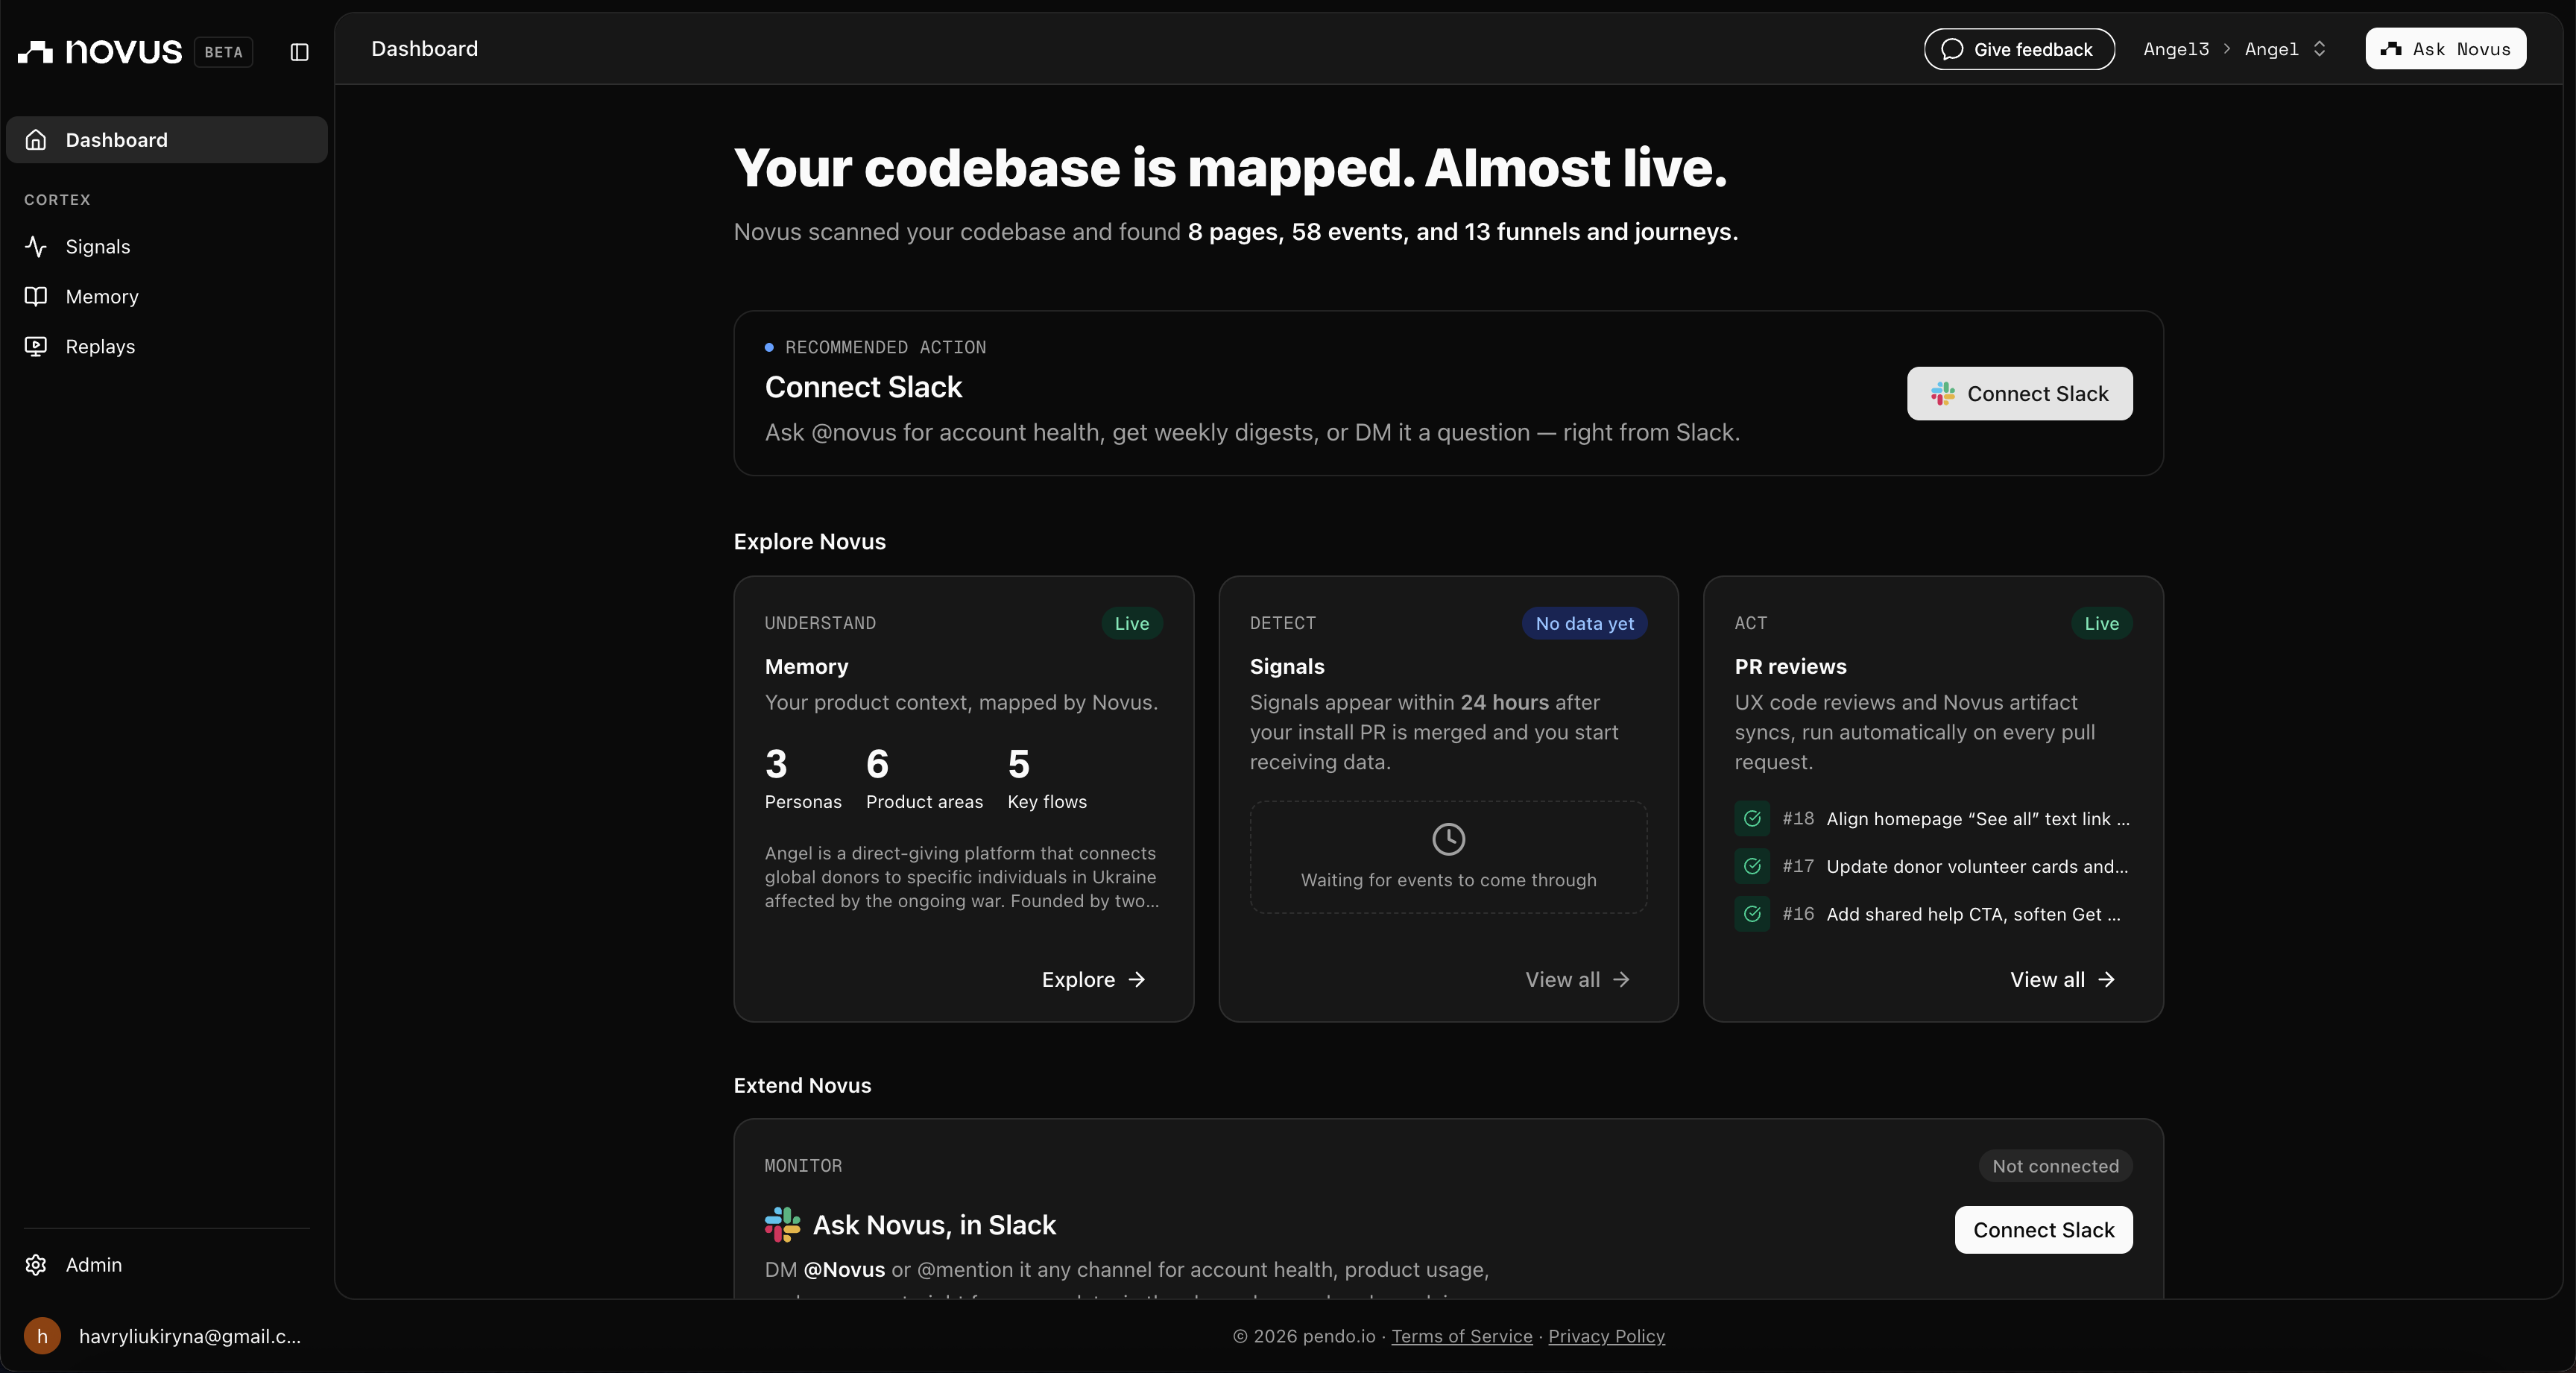Open Dashboard in the sidebar
This screenshot has height=1373, width=2576.
(x=167, y=140)
